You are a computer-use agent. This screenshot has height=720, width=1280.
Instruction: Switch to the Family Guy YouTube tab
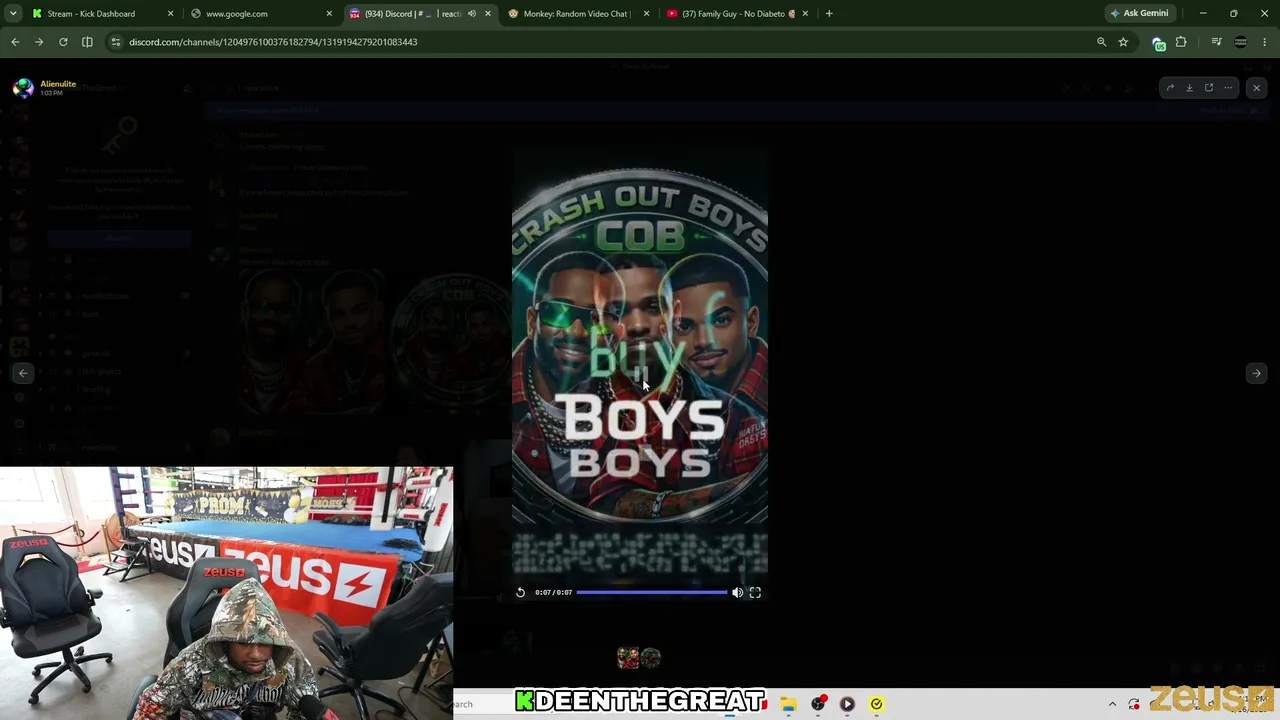click(x=738, y=14)
